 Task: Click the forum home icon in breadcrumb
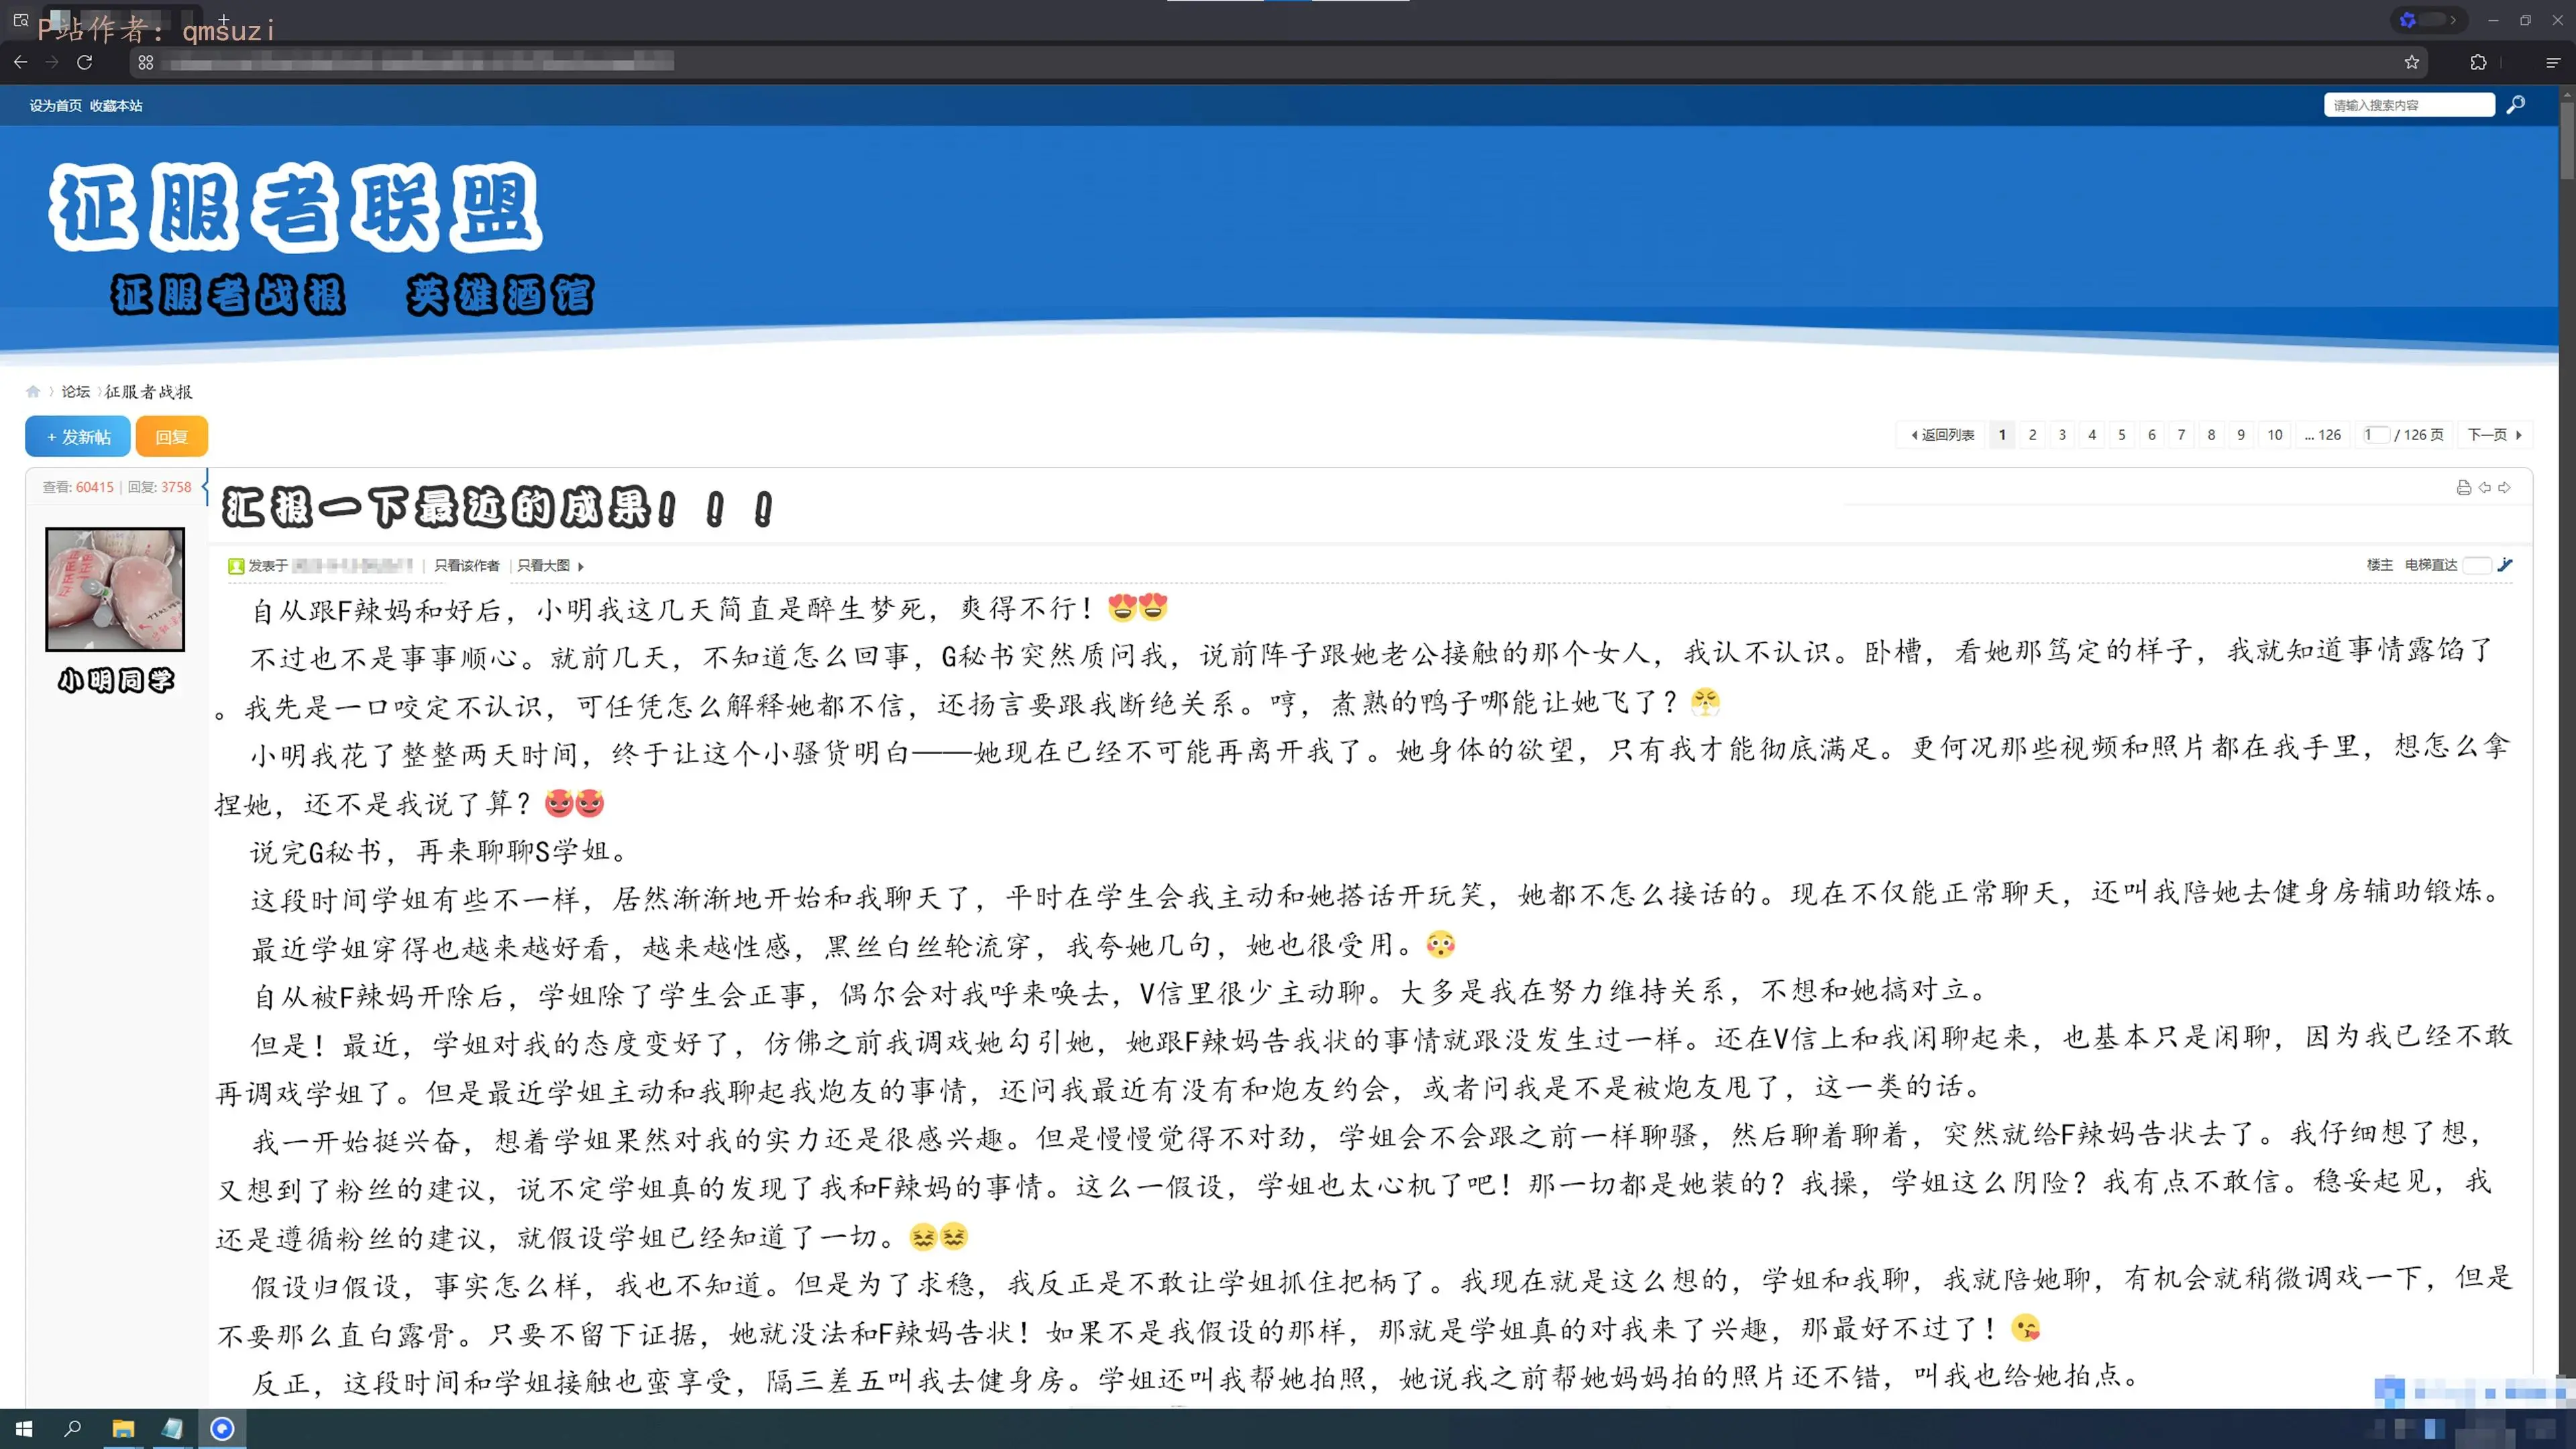[33, 391]
